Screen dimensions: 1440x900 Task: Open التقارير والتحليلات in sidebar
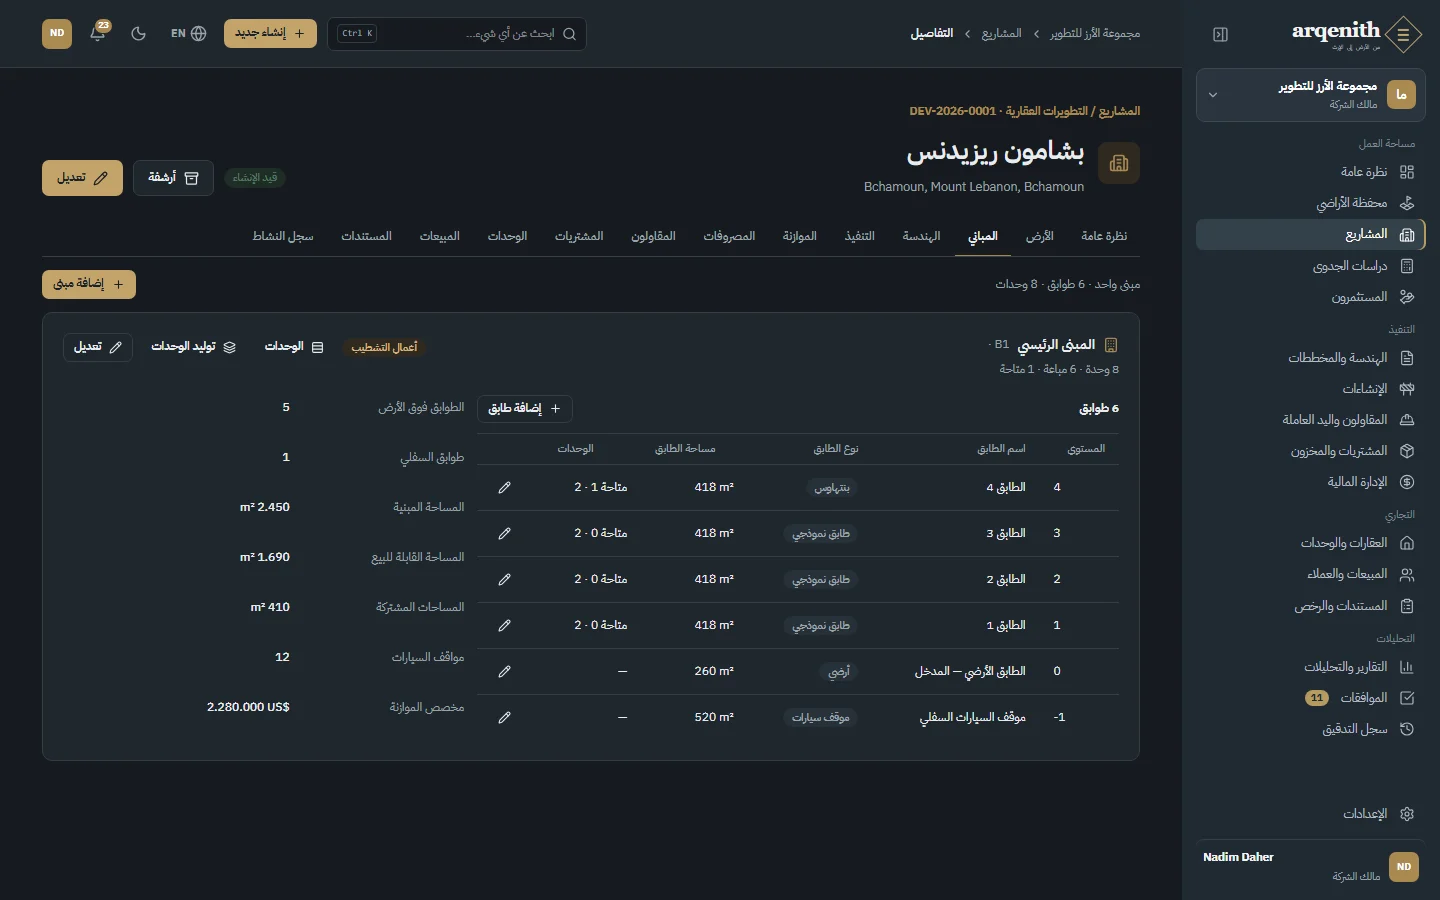tap(1311, 667)
